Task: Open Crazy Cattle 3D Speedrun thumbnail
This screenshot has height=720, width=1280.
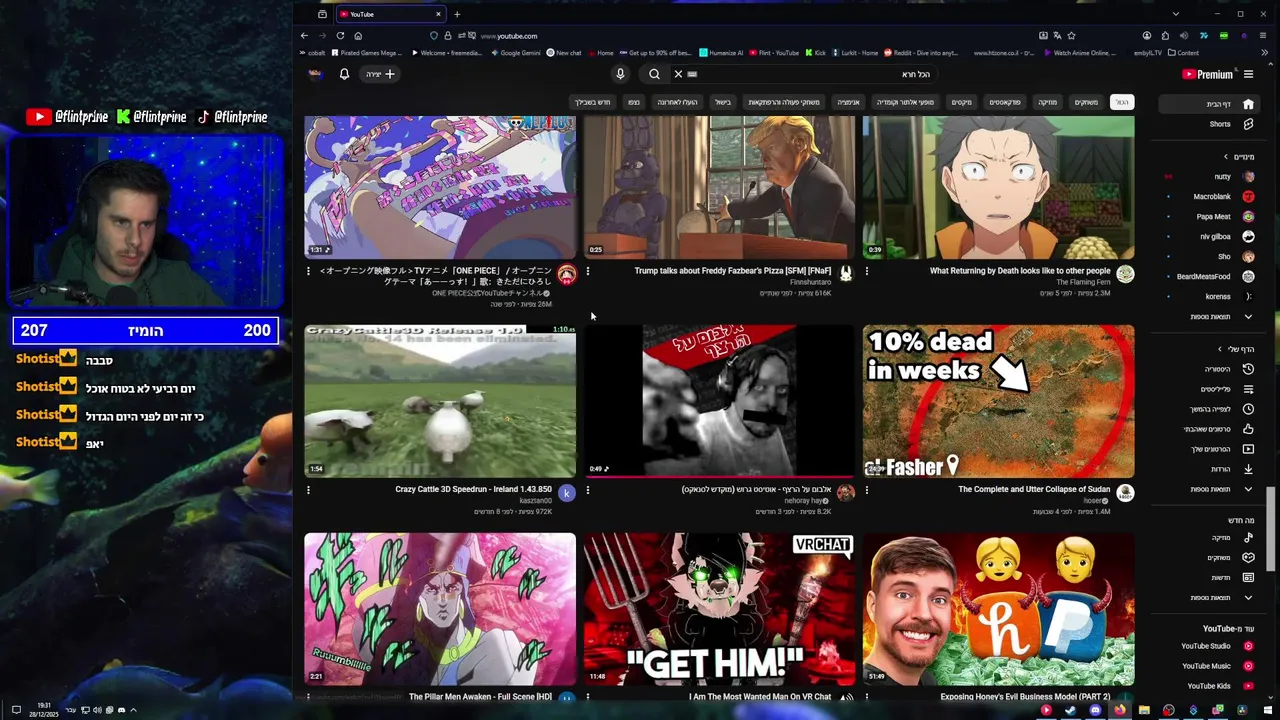Action: (x=440, y=401)
